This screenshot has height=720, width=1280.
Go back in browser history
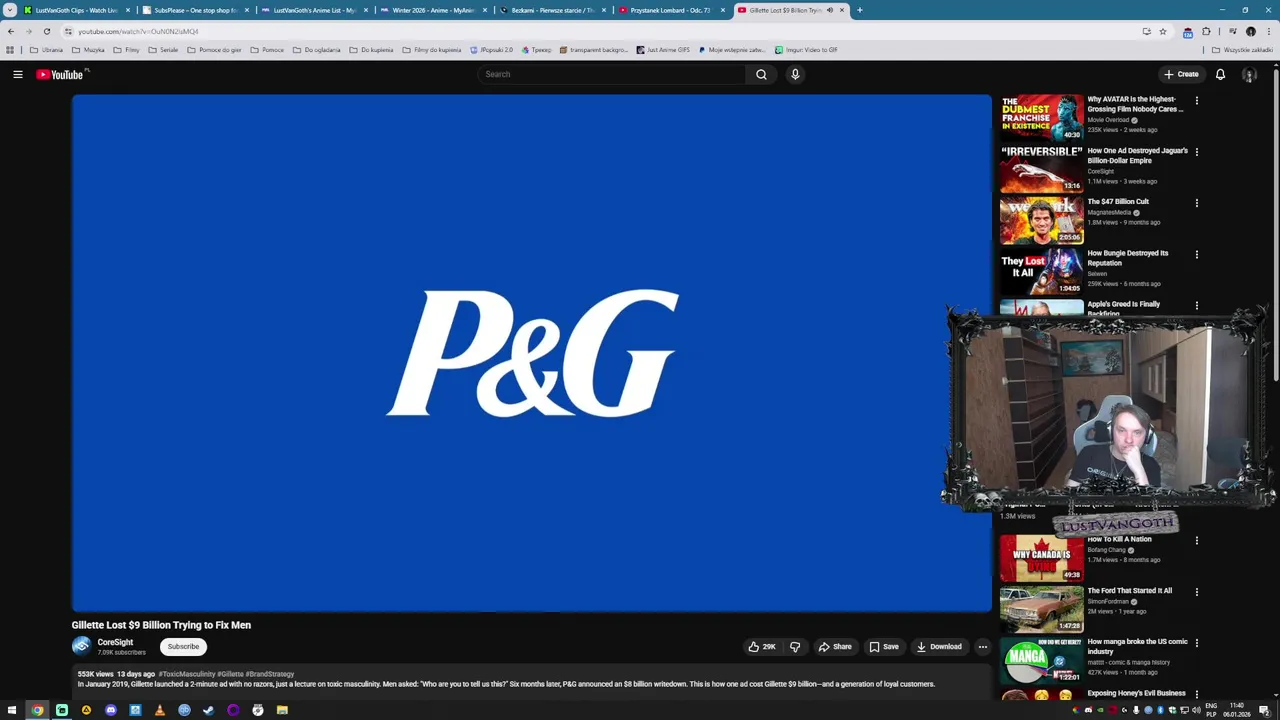pyautogui.click(x=11, y=31)
